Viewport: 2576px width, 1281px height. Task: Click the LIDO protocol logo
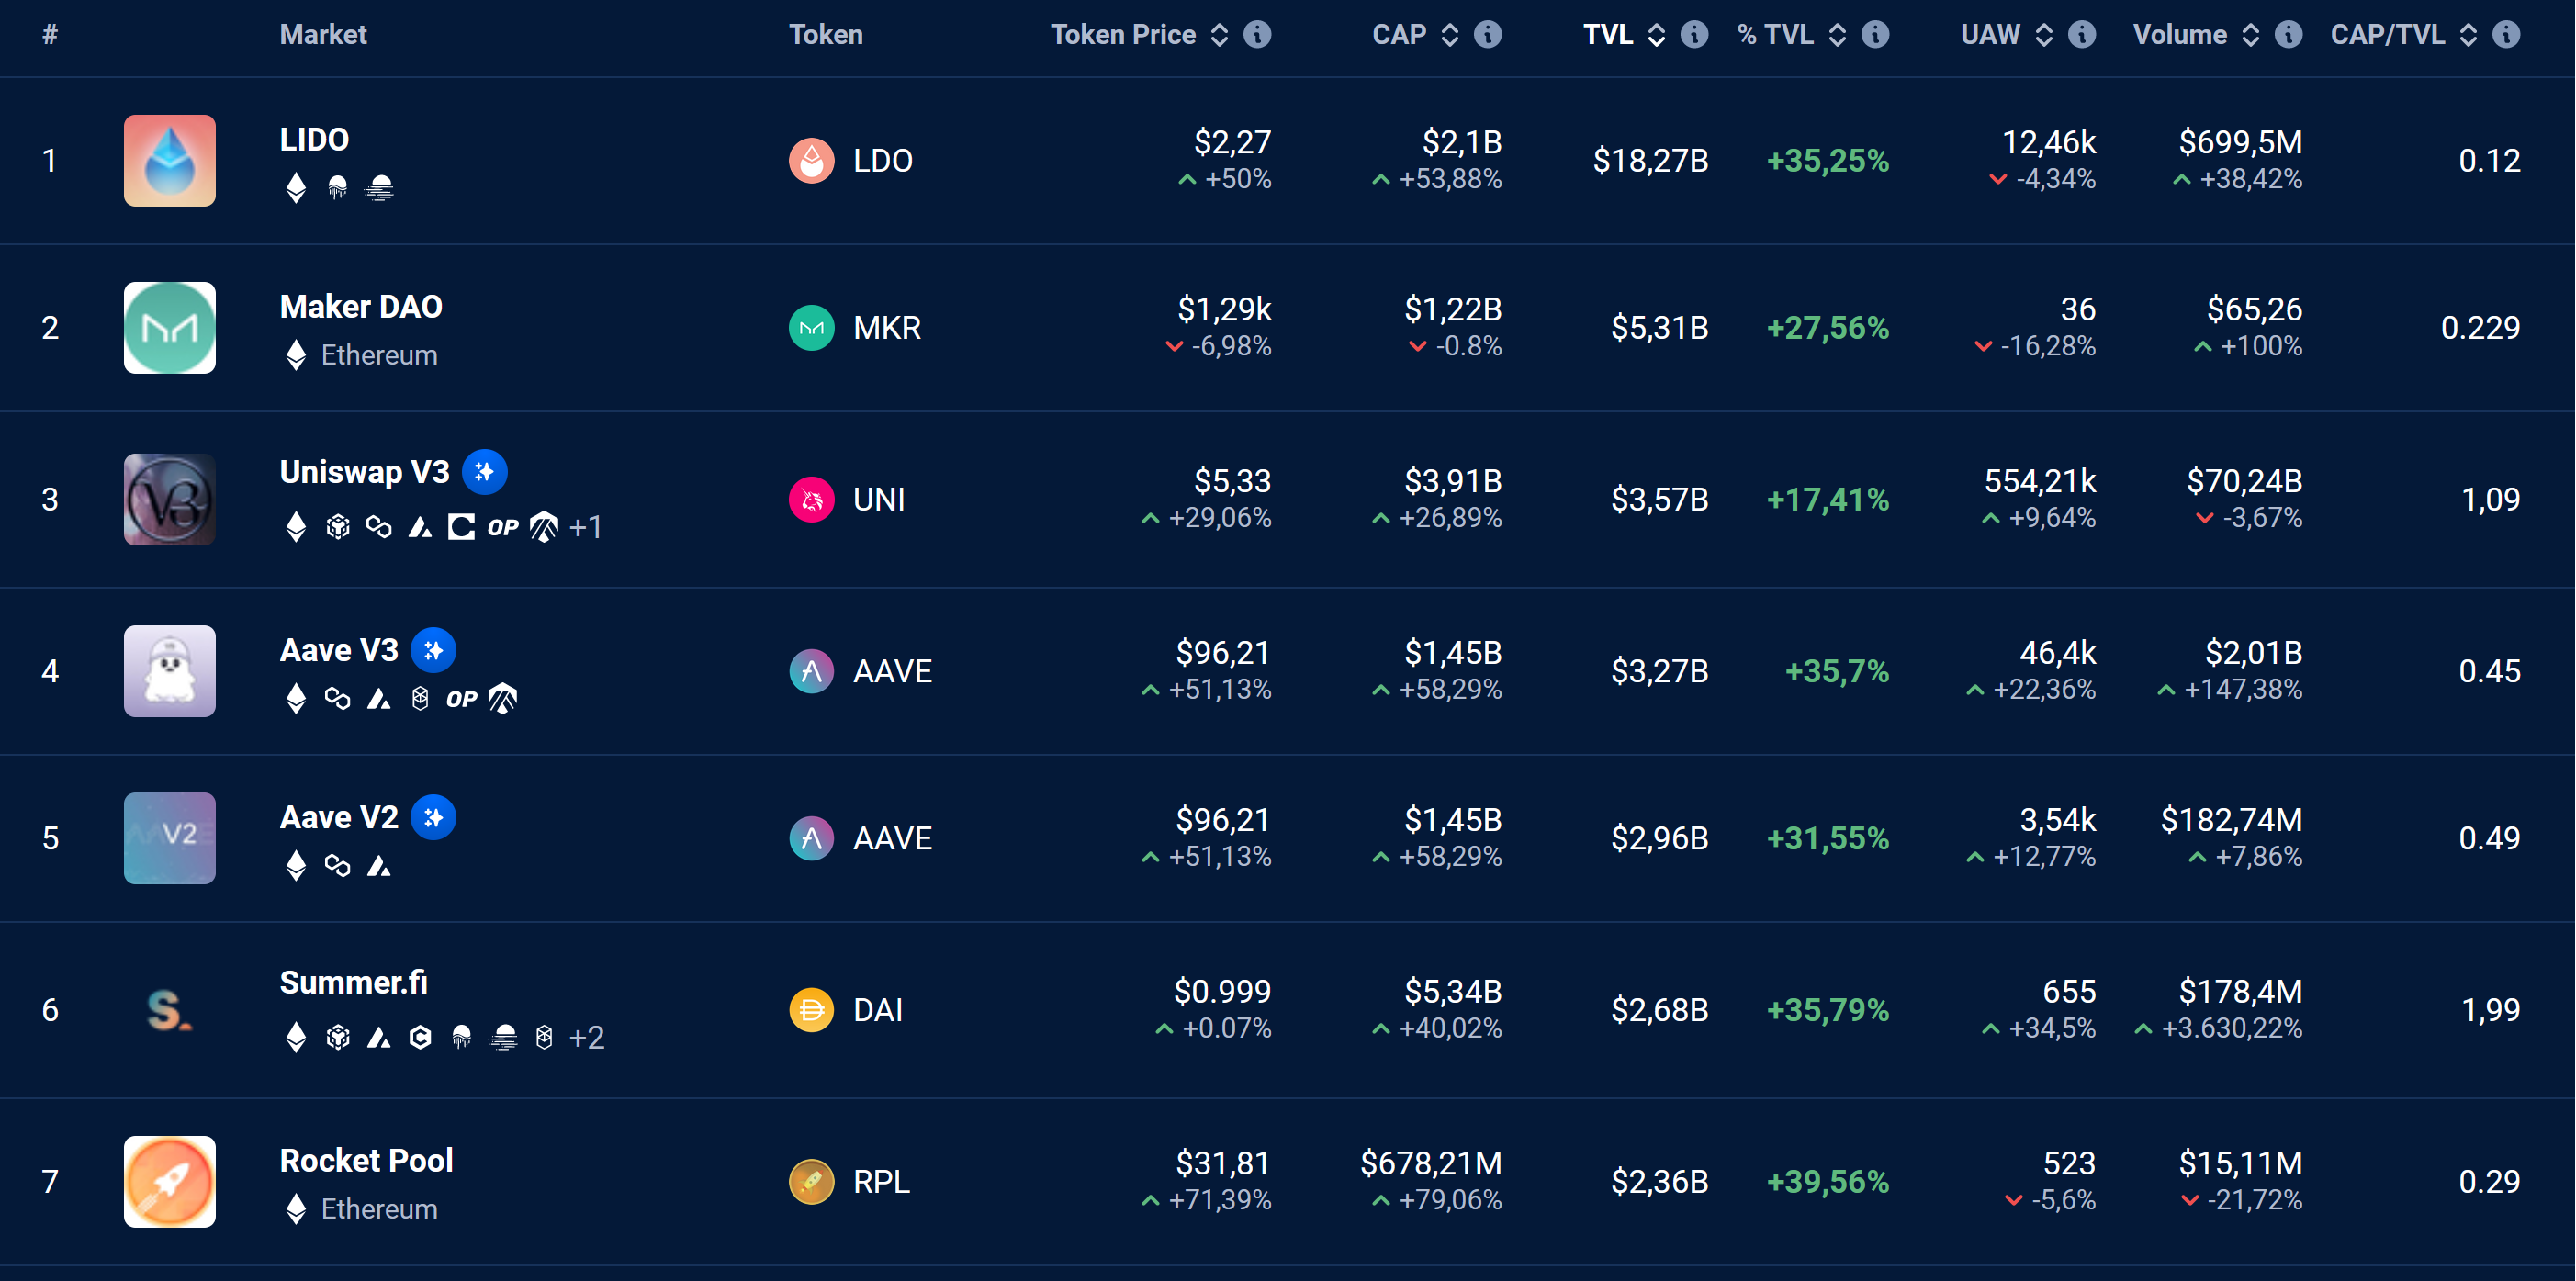[x=168, y=160]
